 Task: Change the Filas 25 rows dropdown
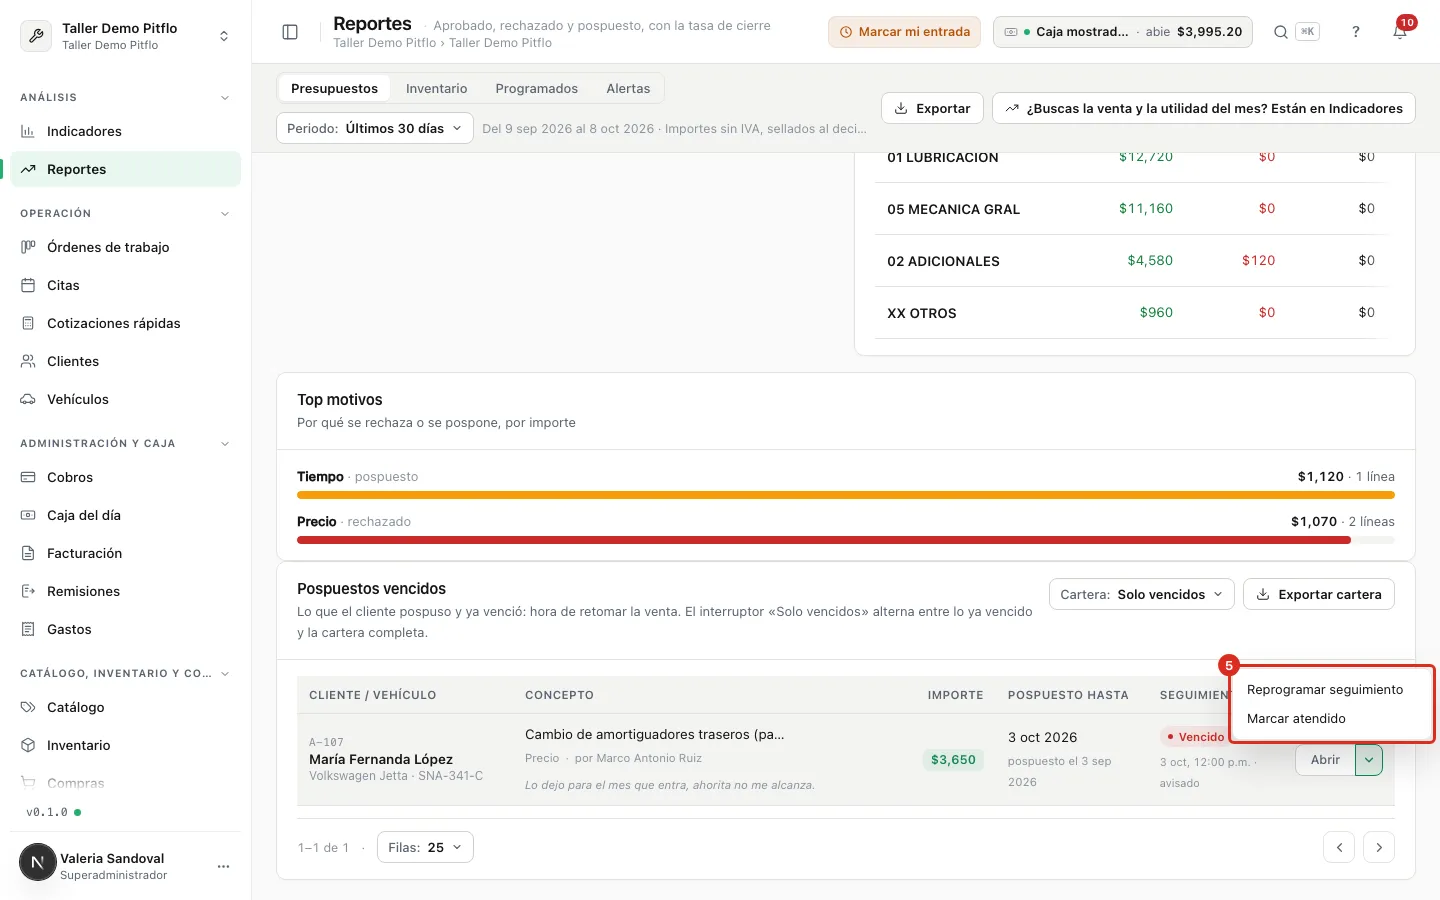(x=425, y=847)
